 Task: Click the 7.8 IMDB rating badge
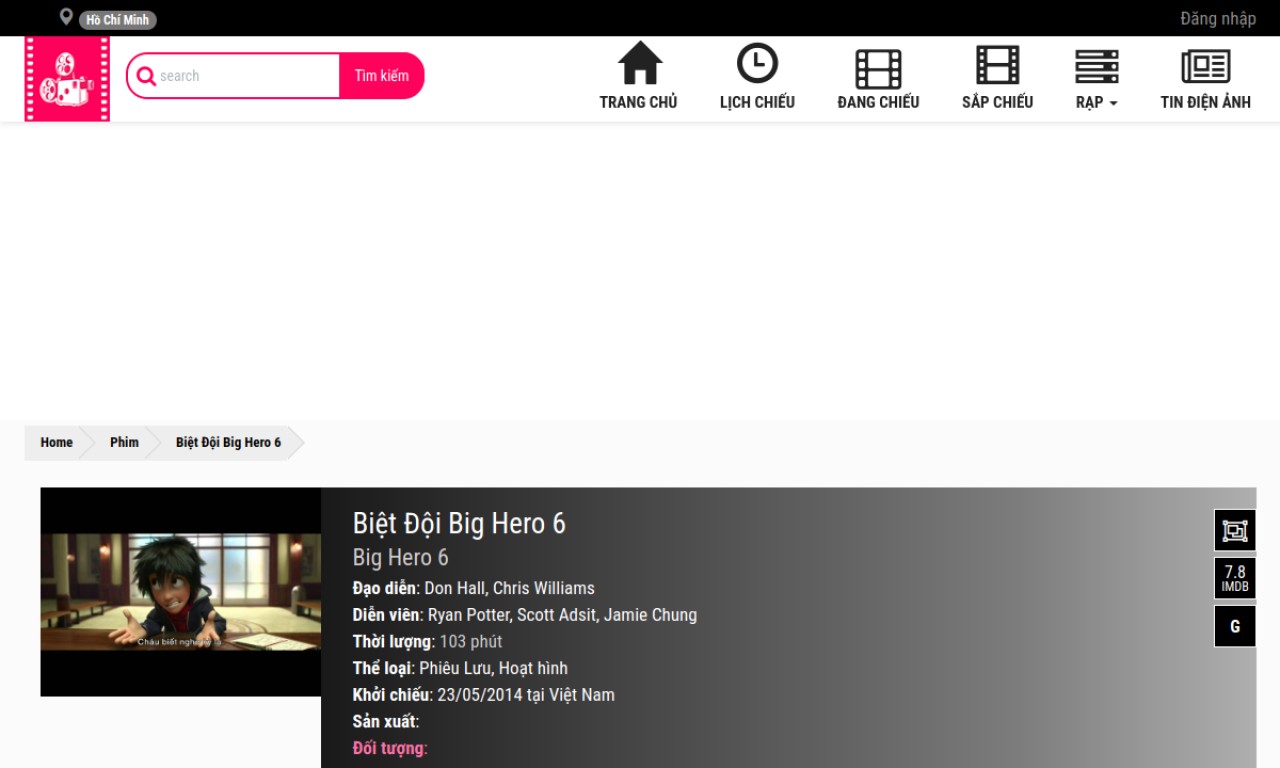click(1235, 579)
